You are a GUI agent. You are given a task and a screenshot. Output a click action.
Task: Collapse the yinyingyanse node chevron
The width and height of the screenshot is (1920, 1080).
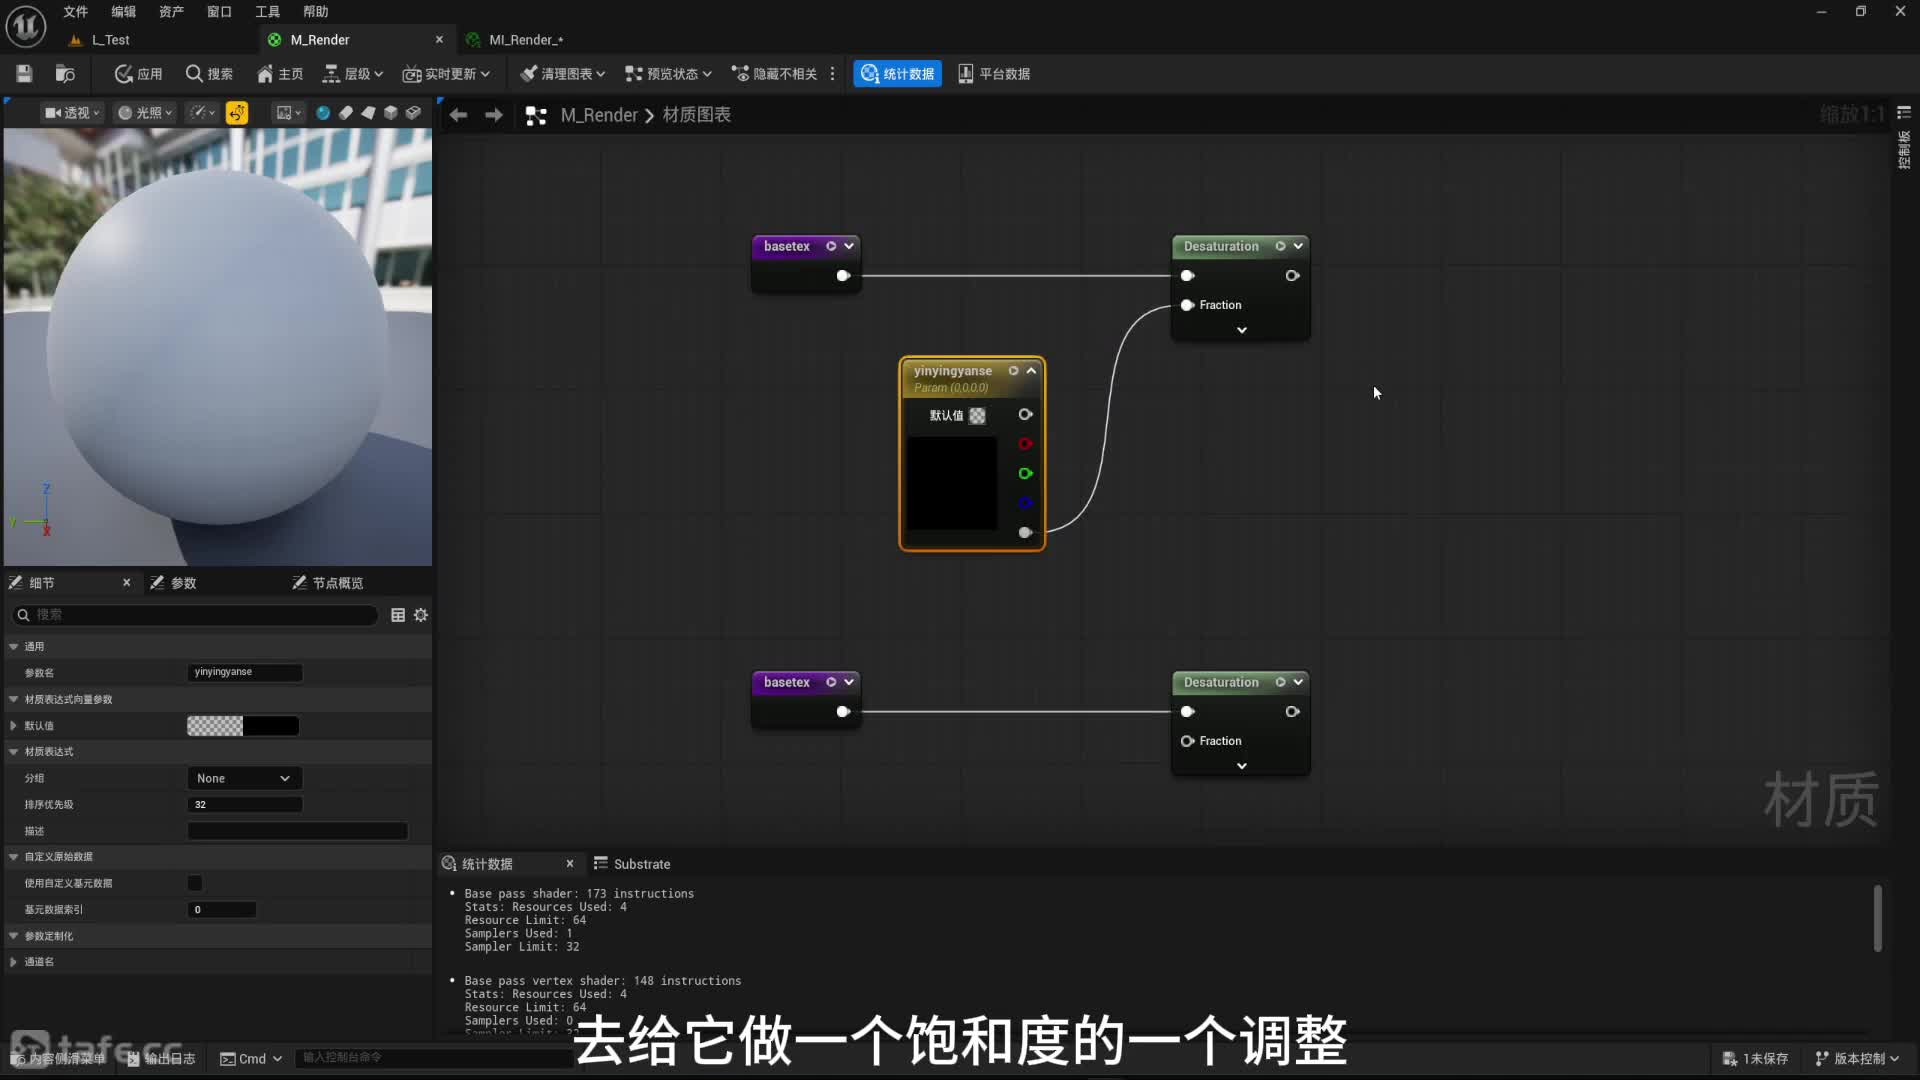coord(1031,370)
